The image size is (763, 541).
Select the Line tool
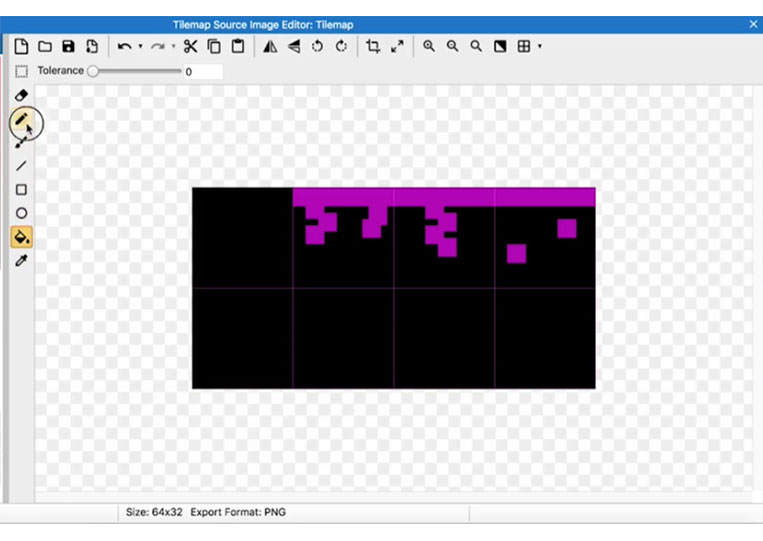(x=21, y=166)
